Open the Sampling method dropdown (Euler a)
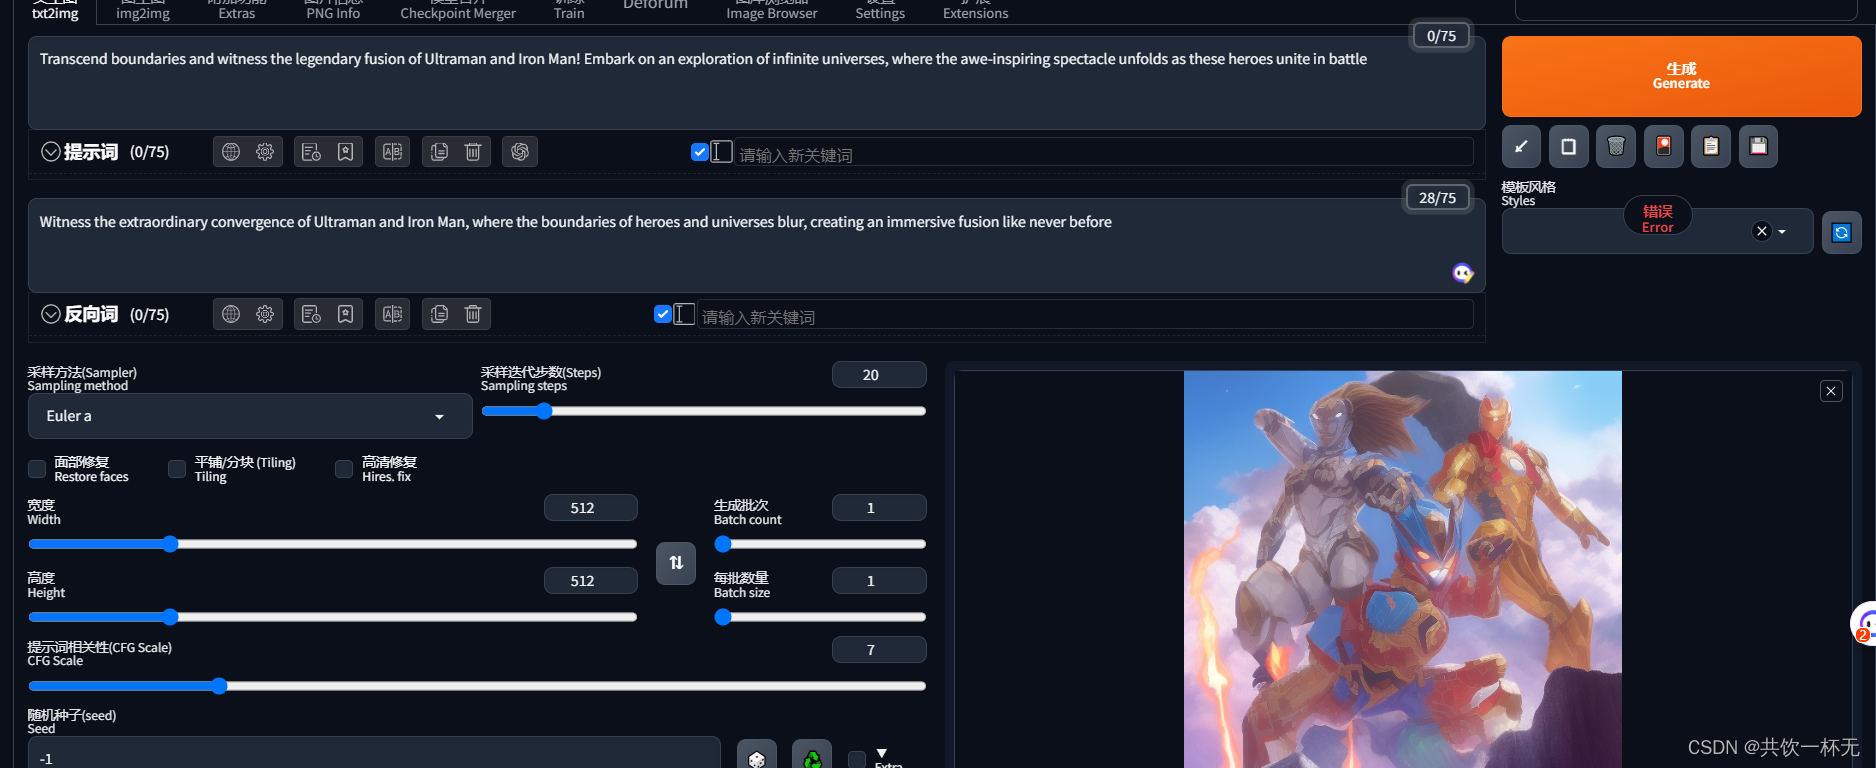Viewport: 1876px width, 768px height. click(x=250, y=416)
